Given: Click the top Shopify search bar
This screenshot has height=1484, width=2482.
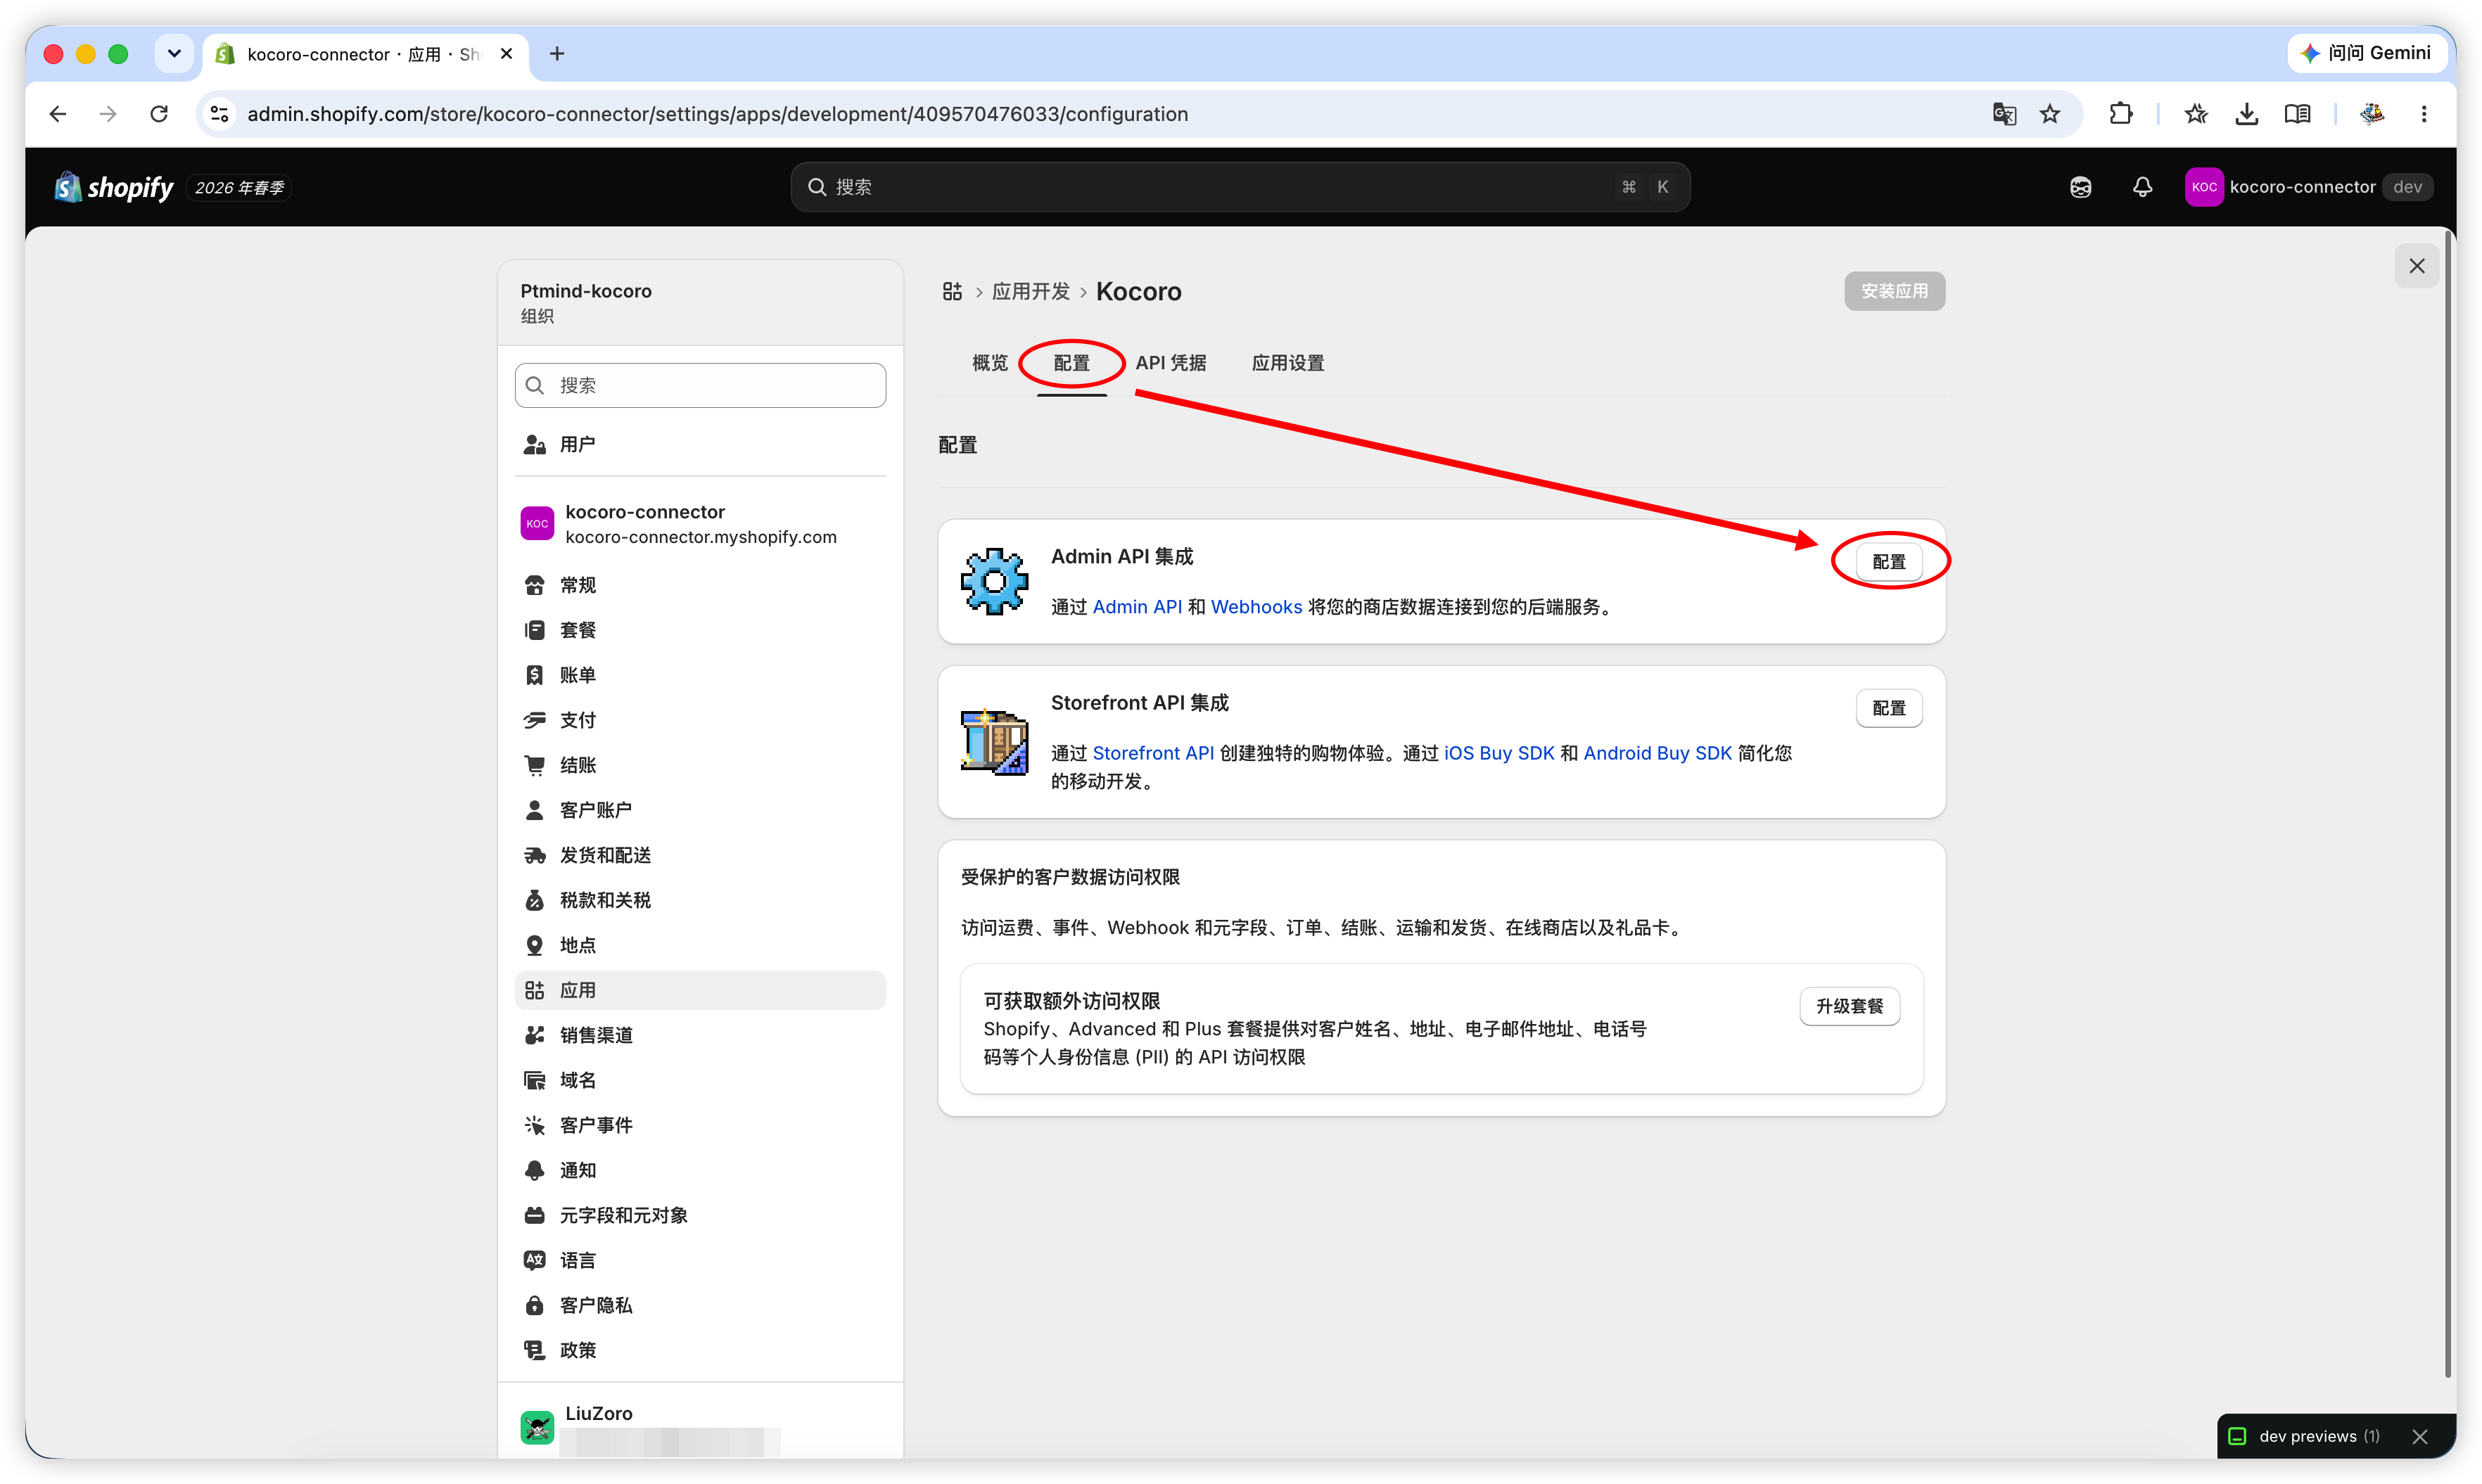Looking at the screenshot, I should [1240, 187].
